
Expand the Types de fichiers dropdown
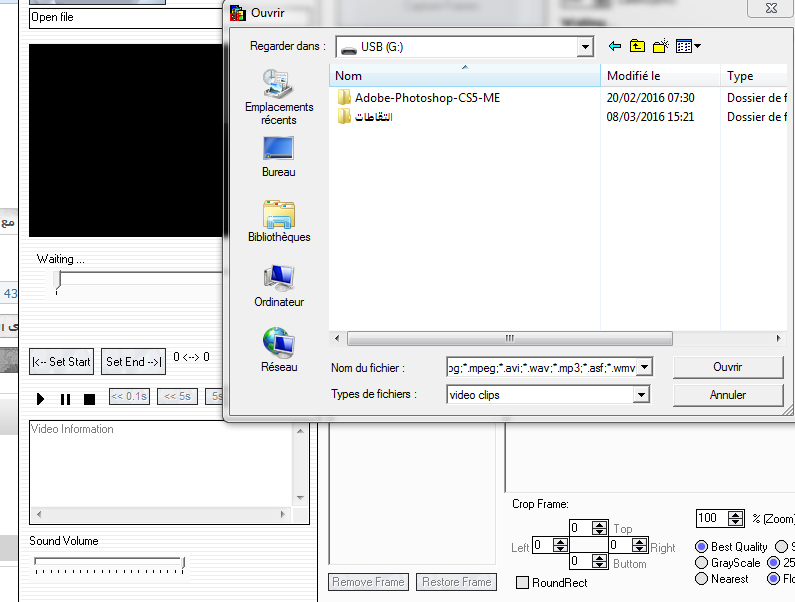641,395
